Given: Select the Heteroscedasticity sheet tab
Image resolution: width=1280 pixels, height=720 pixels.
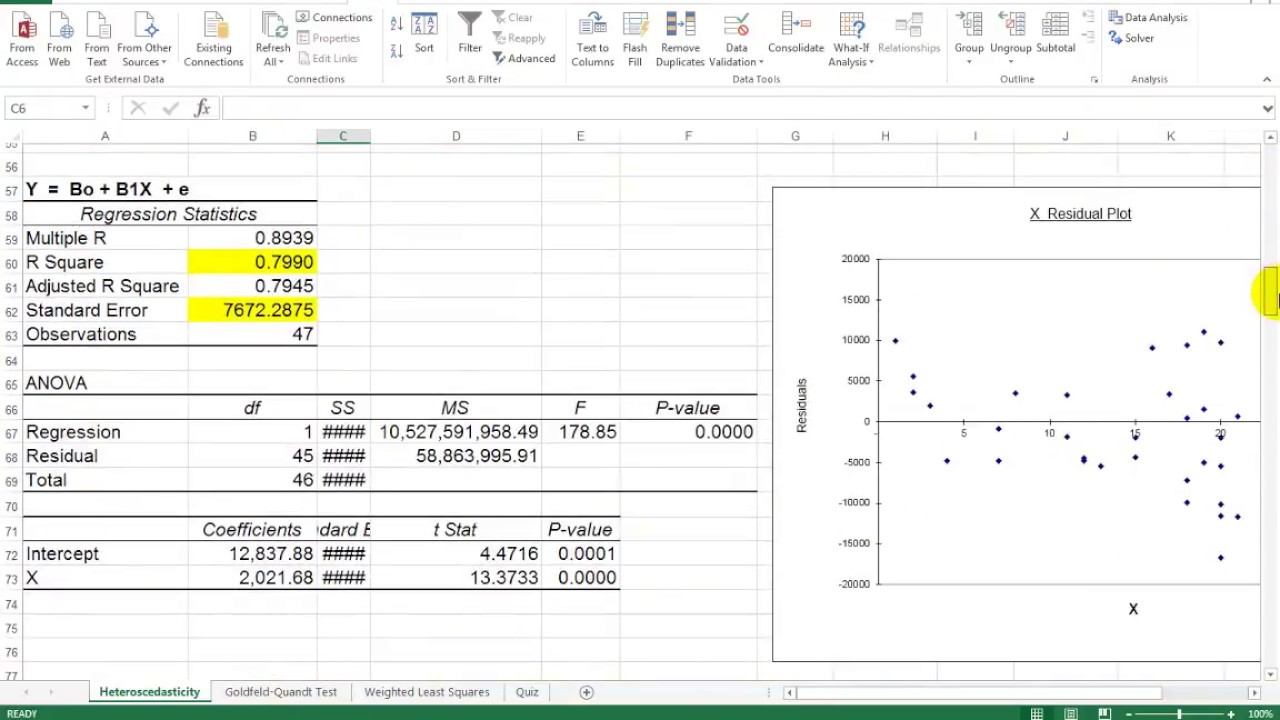Looking at the screenshot, I should 150,692.
